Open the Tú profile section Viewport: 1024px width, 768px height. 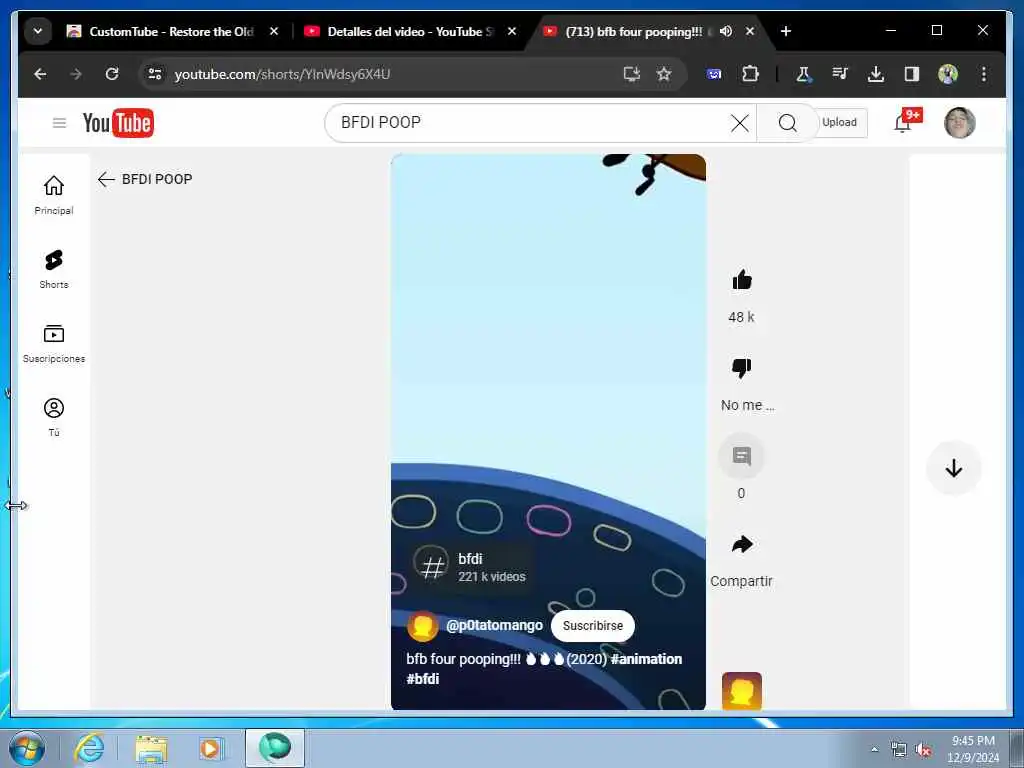(x=54, y=417)
